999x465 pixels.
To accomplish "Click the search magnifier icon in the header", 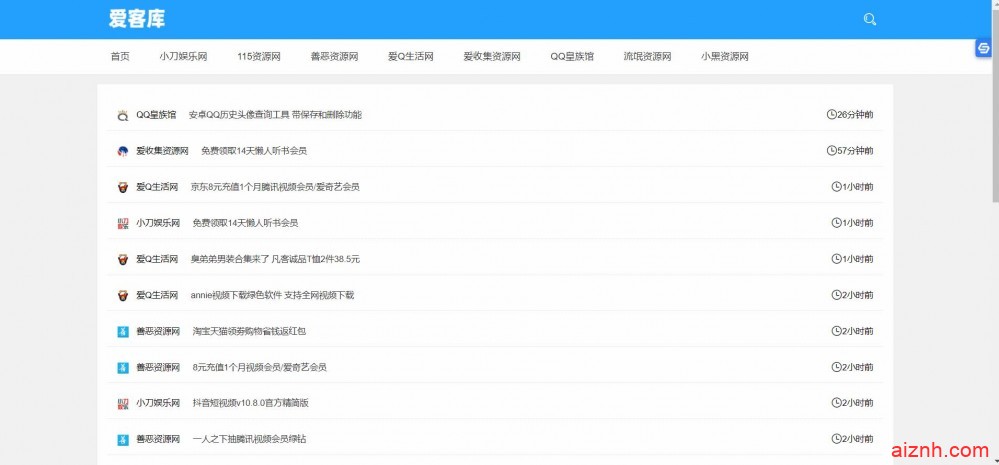I will (870, 19).
